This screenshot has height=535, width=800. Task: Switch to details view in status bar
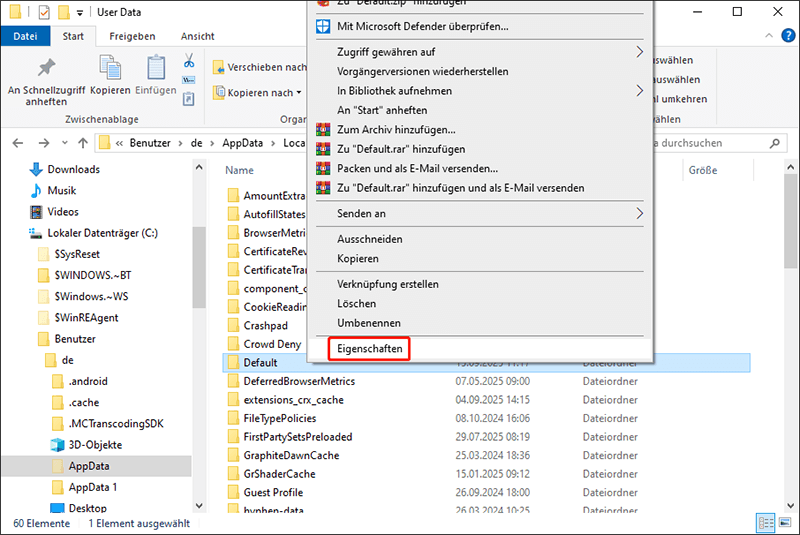(766, 523)
